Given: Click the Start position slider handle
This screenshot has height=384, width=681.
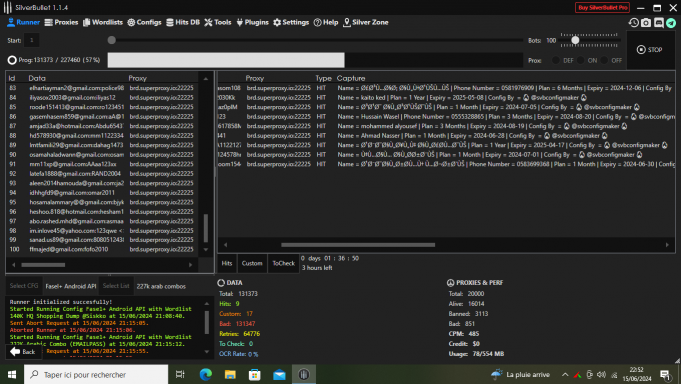Looking at the screenshot, I should point(112,40).
